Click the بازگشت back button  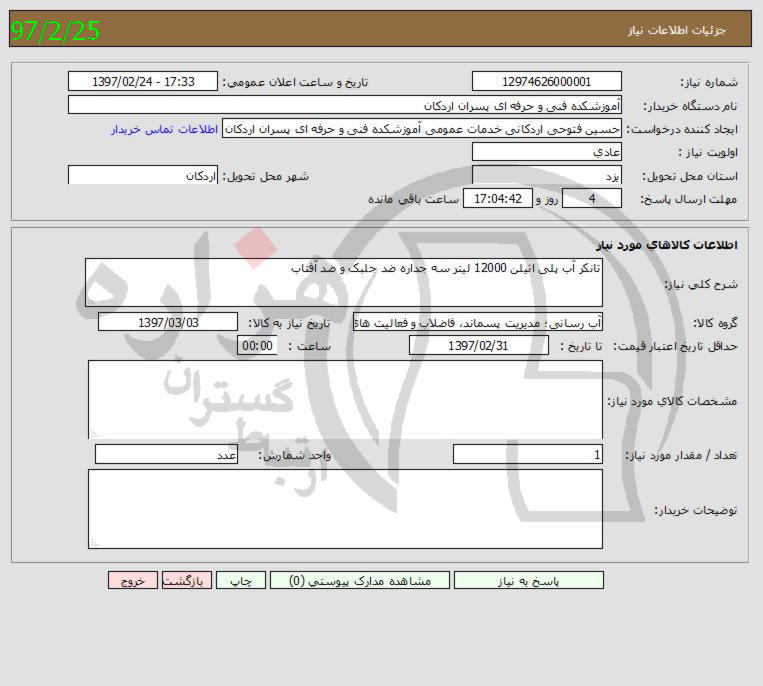tap(186, 581)
